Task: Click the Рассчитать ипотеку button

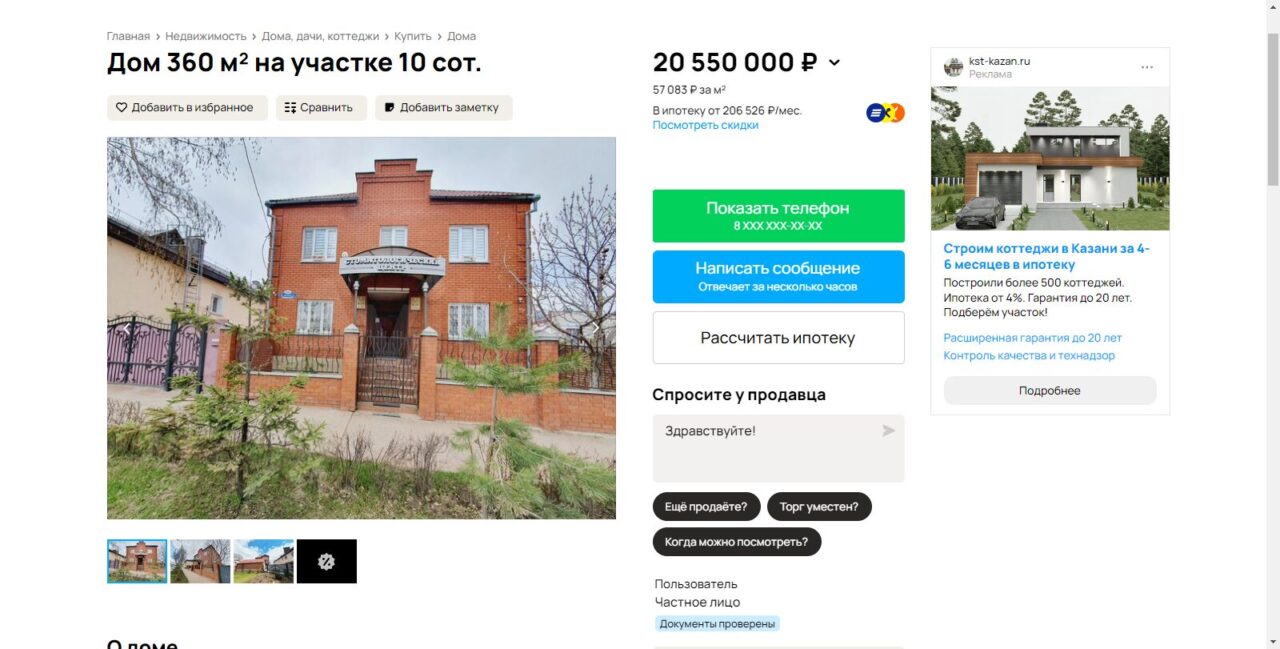Action: click(778, 338)
